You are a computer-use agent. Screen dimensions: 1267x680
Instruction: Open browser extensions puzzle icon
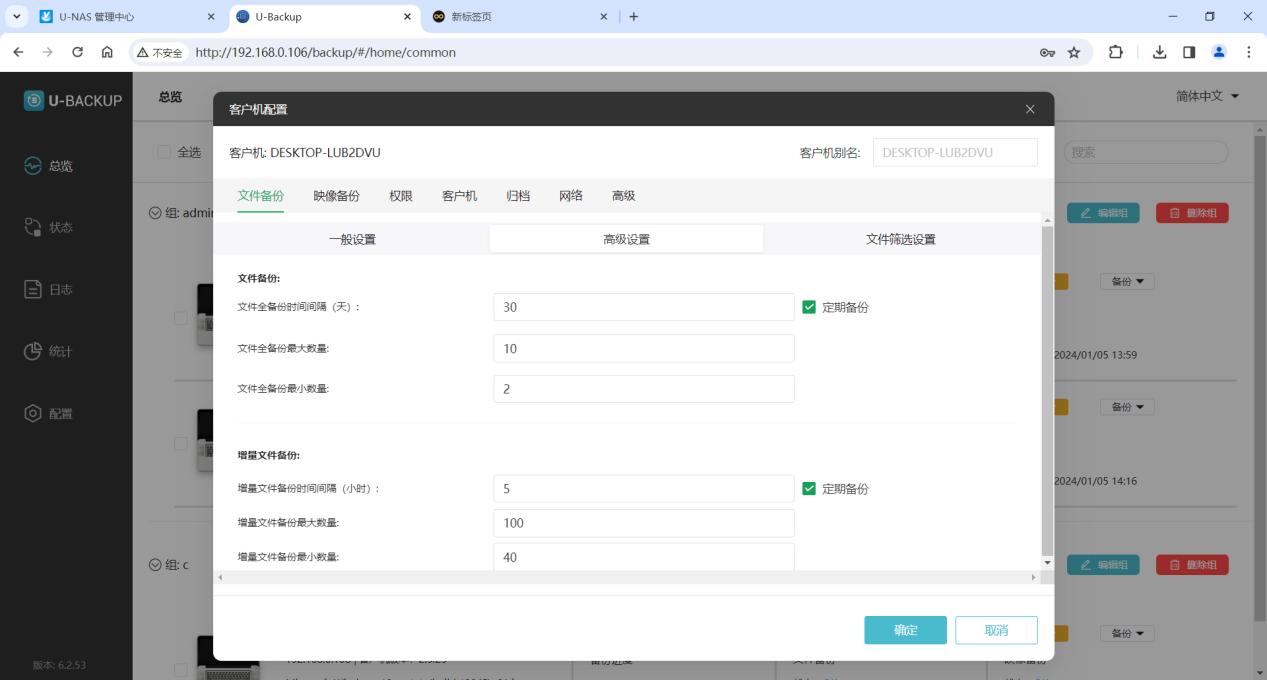point(1115,53)
